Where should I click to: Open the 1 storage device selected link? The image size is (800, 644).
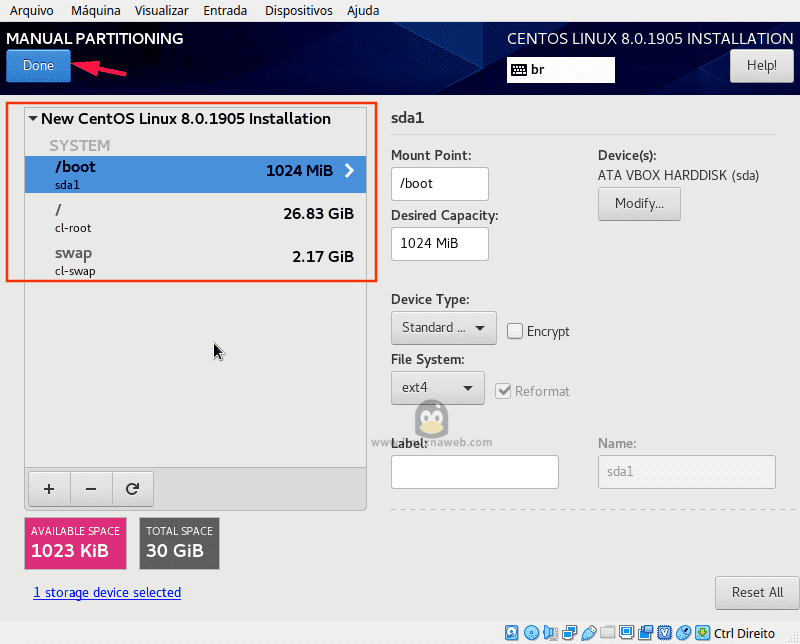click(107, 592)
